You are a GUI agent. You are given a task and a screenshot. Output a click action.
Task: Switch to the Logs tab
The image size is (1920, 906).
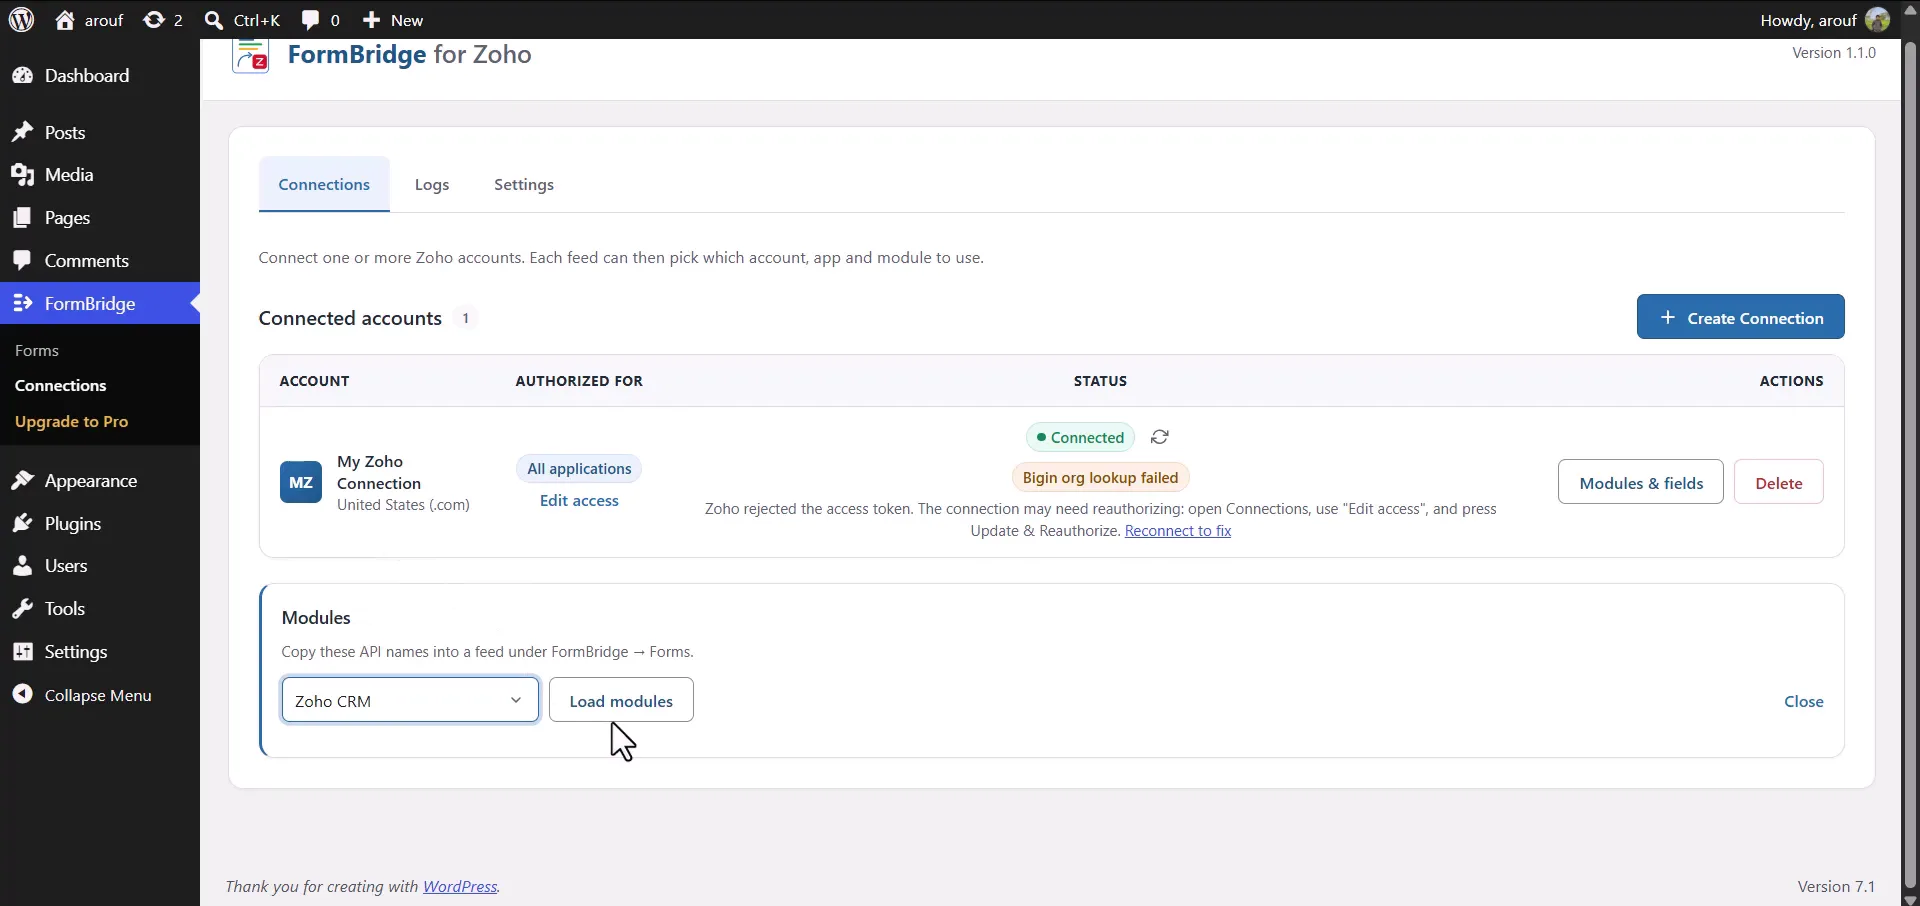tap(432, 184)
